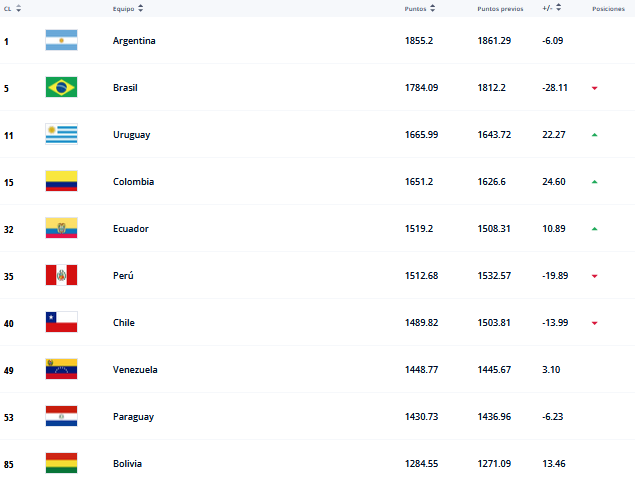Sort by the +/- change column
This screenshot has width=635, height=481.
552,8
